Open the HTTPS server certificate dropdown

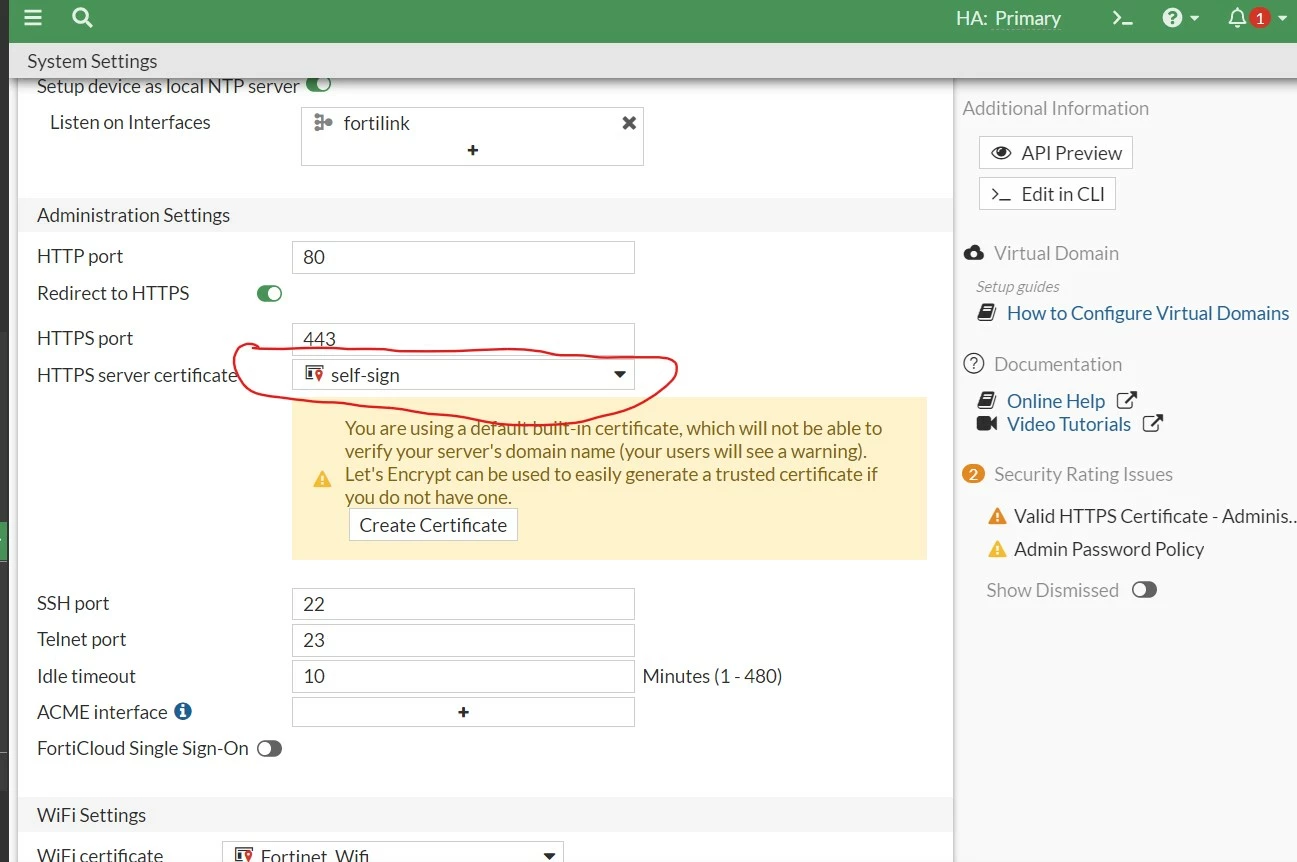pos(463,375)
